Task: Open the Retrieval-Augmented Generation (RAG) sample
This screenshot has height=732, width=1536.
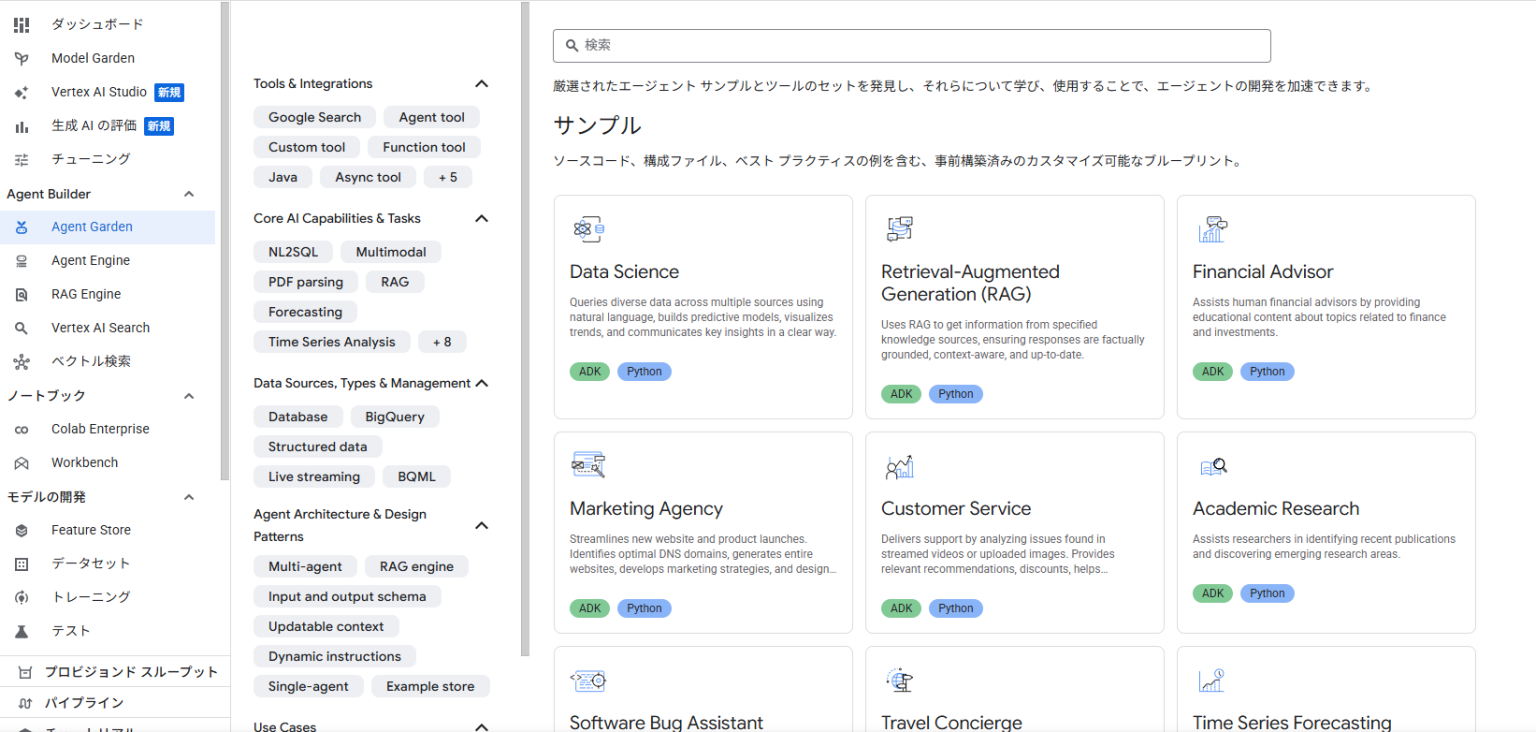Action: 1014,307
